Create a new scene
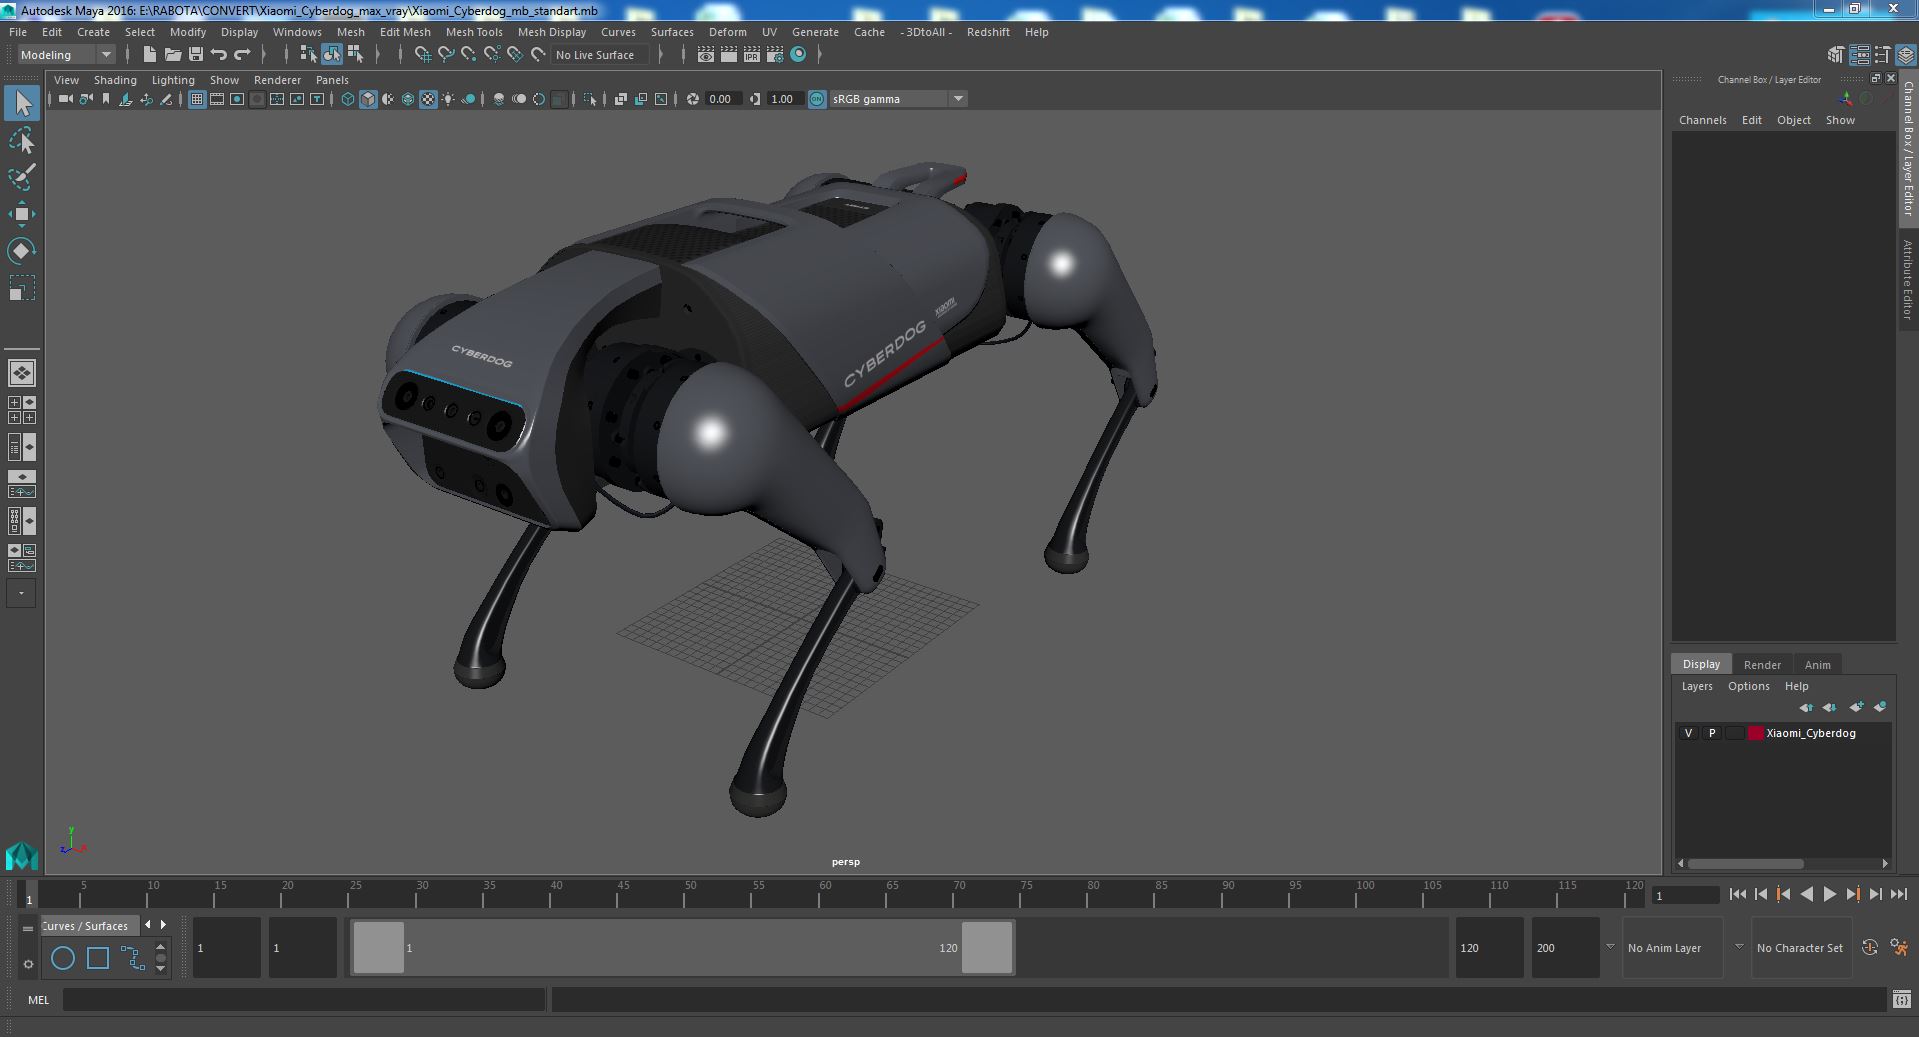1919x1037 pixels. [x=149, y=55]
